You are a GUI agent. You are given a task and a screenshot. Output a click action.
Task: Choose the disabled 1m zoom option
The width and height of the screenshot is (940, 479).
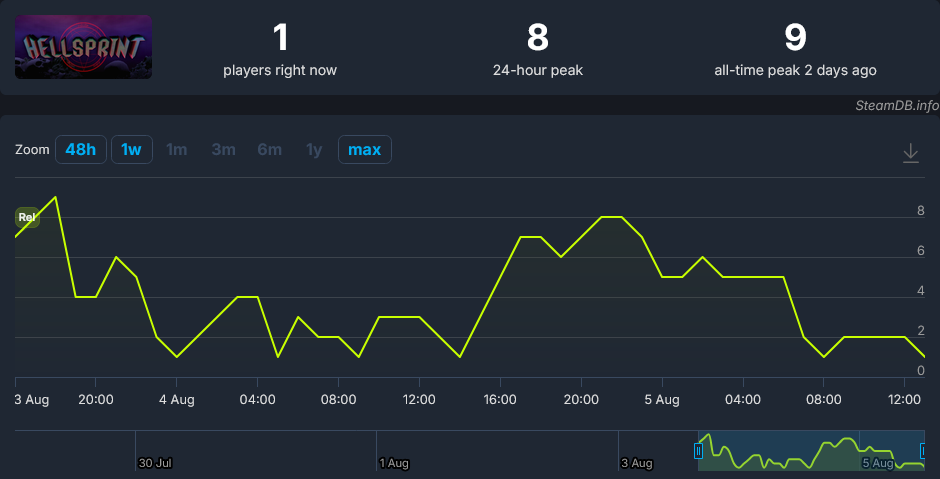coord(176,149)
